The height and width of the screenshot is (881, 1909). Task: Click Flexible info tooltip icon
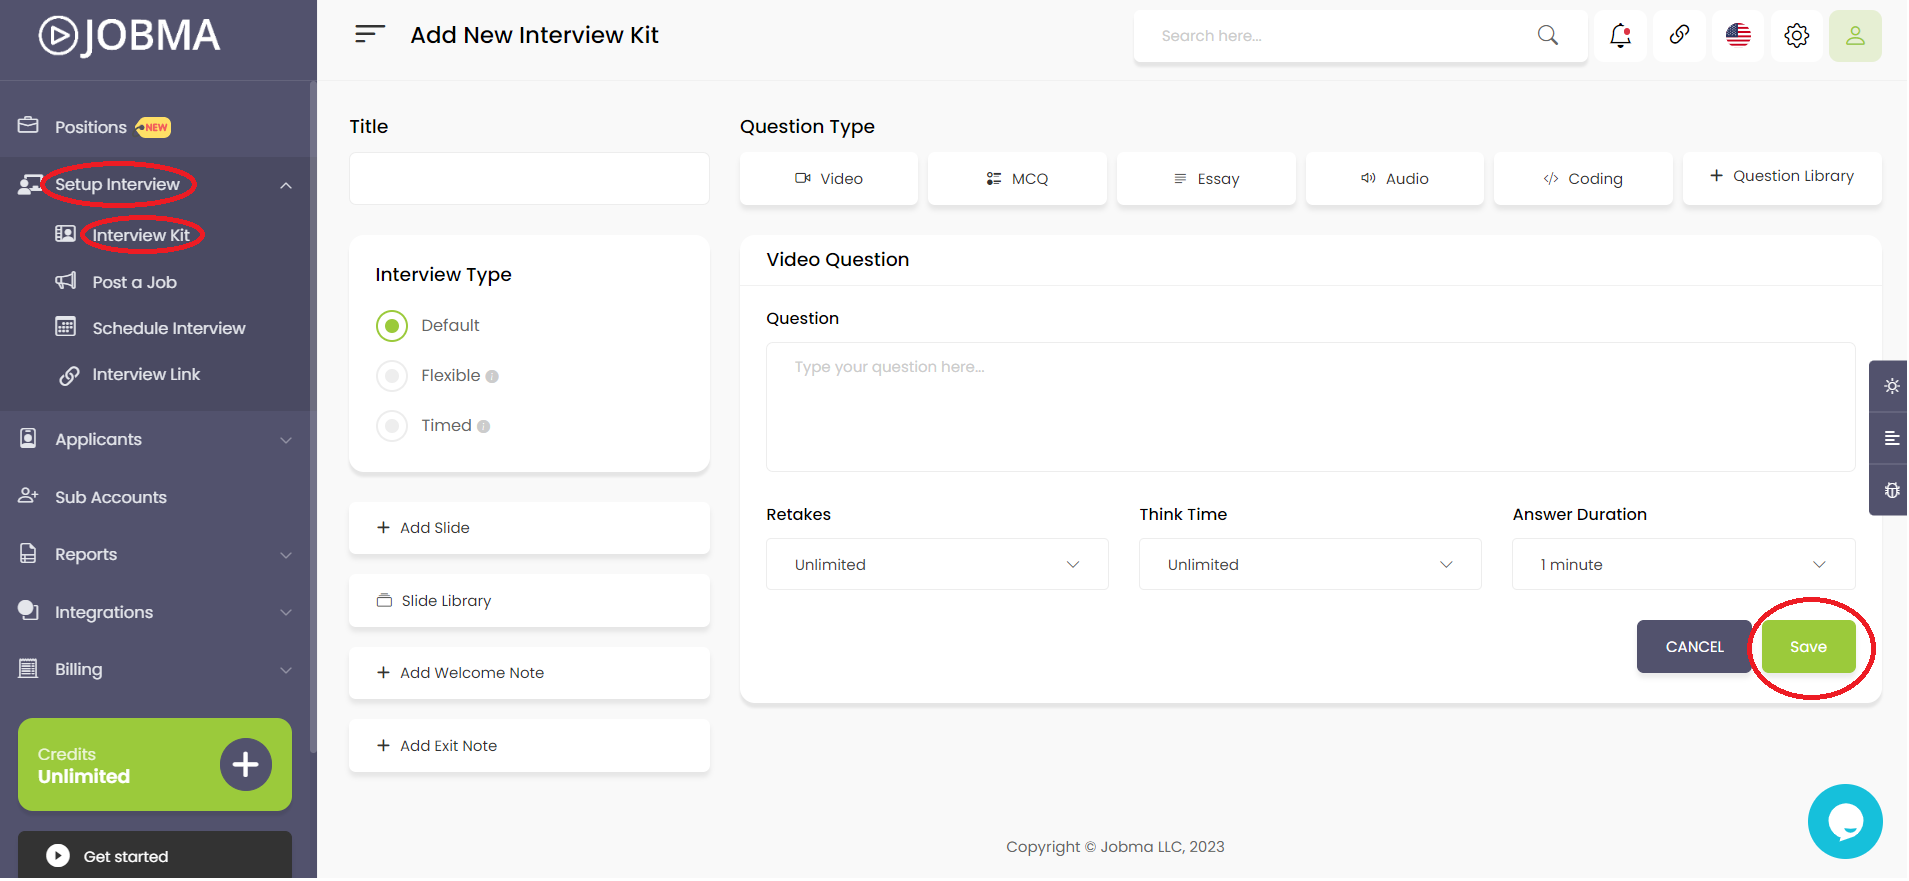click(492, 377)
